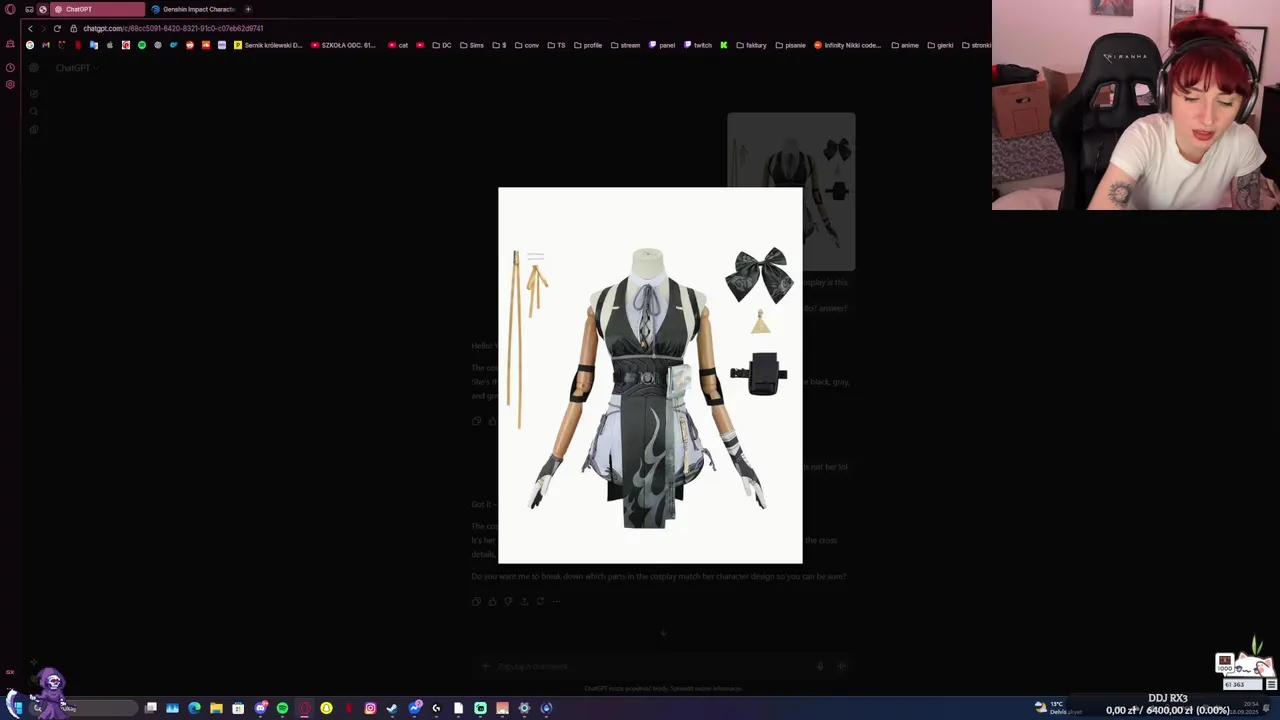1280x720 pixels.
Task: Open the Spotify bookmark in bookmarks bar
Action: tap(141, 45)
